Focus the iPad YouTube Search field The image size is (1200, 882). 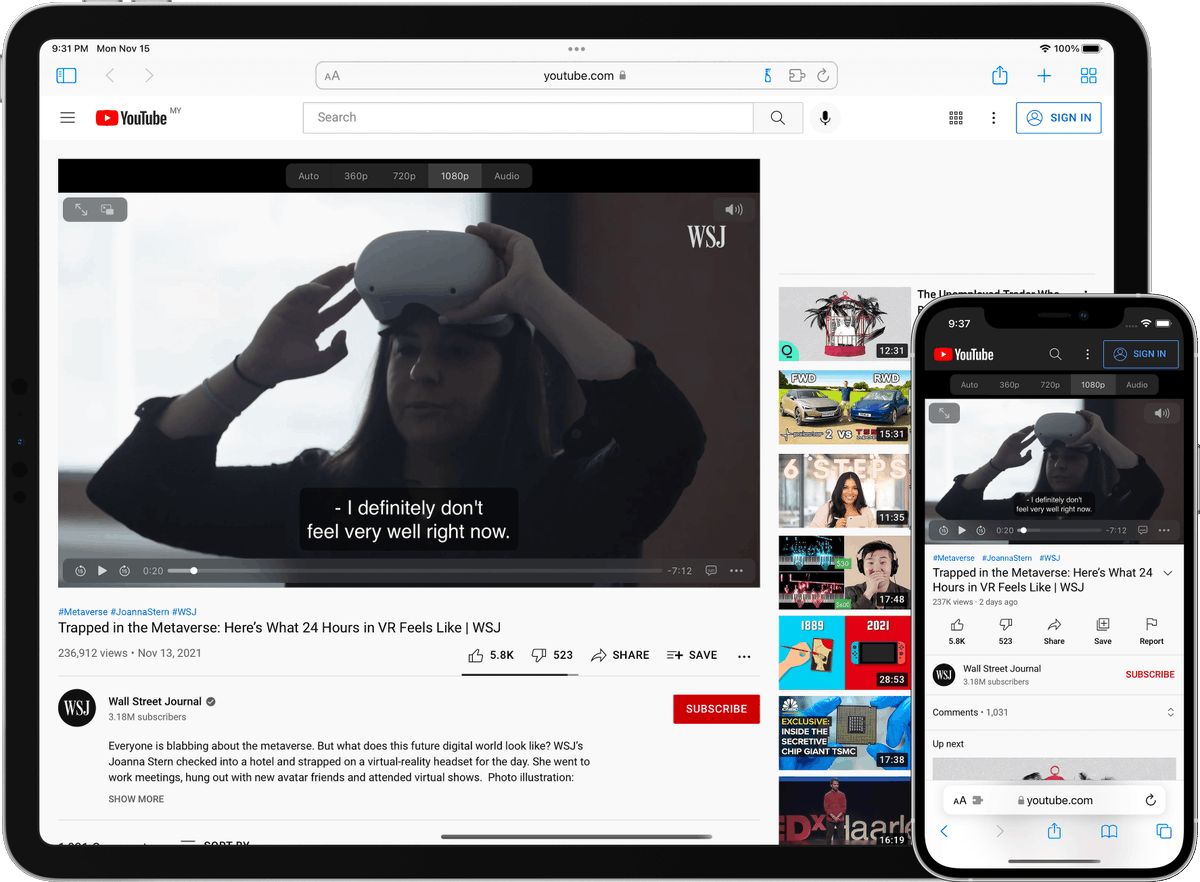528,117
